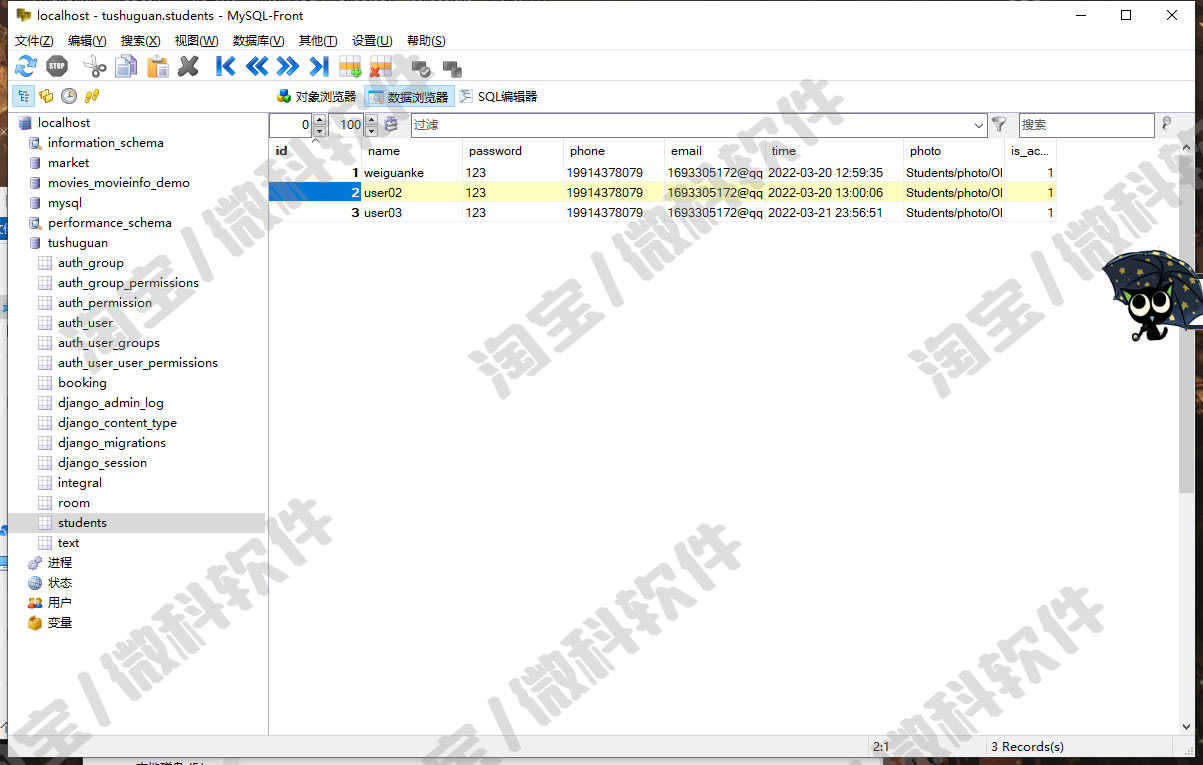1203x765 pixels.
Task: Delete with the black X icon
Action: pos(188,67)
